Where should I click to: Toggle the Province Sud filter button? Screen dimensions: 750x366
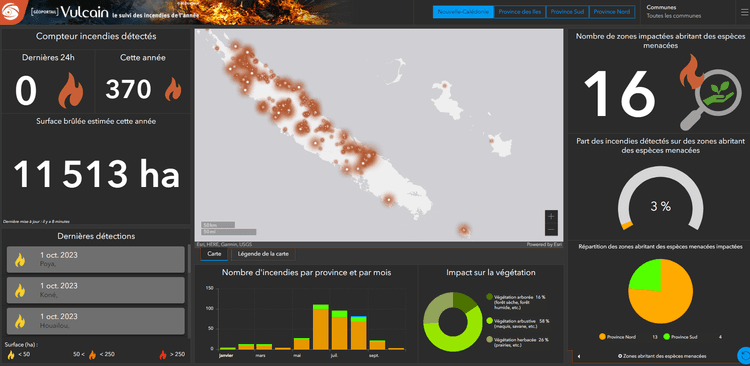tap(567, 12)
